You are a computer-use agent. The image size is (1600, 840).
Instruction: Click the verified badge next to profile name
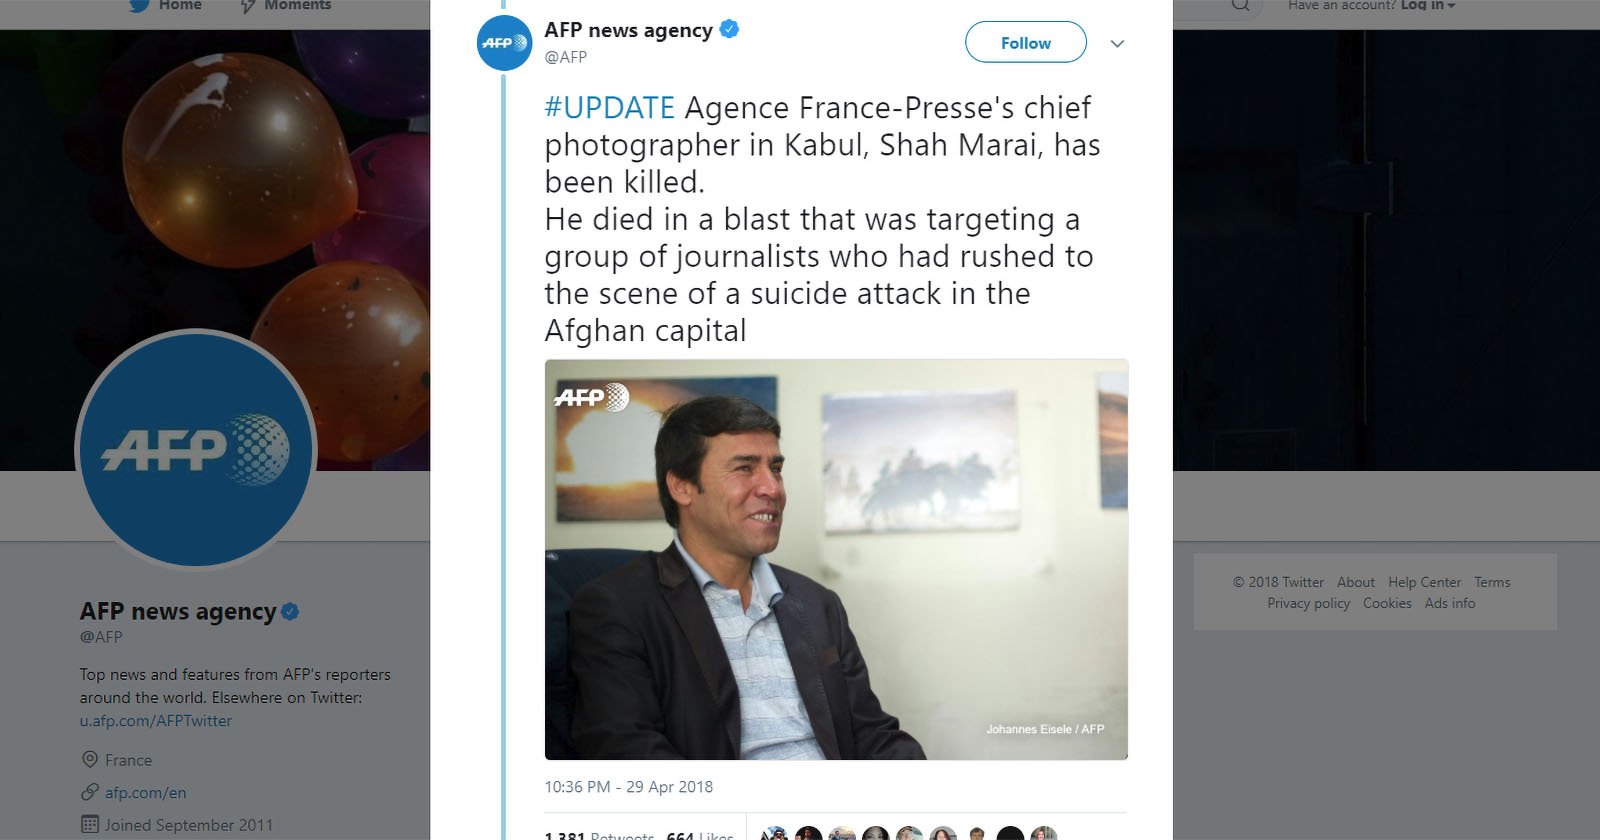pyautogui.click(x=290, y=612)
